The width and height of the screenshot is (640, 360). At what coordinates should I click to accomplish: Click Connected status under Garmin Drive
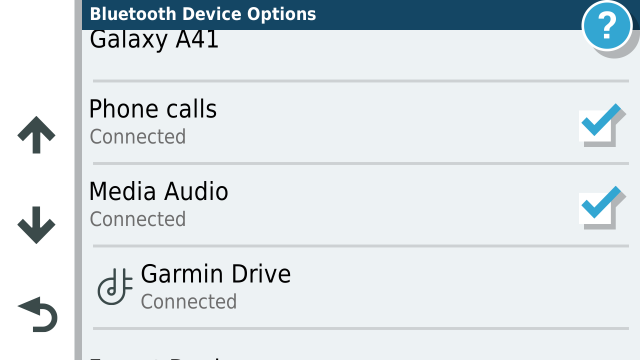tap(189, 302)
